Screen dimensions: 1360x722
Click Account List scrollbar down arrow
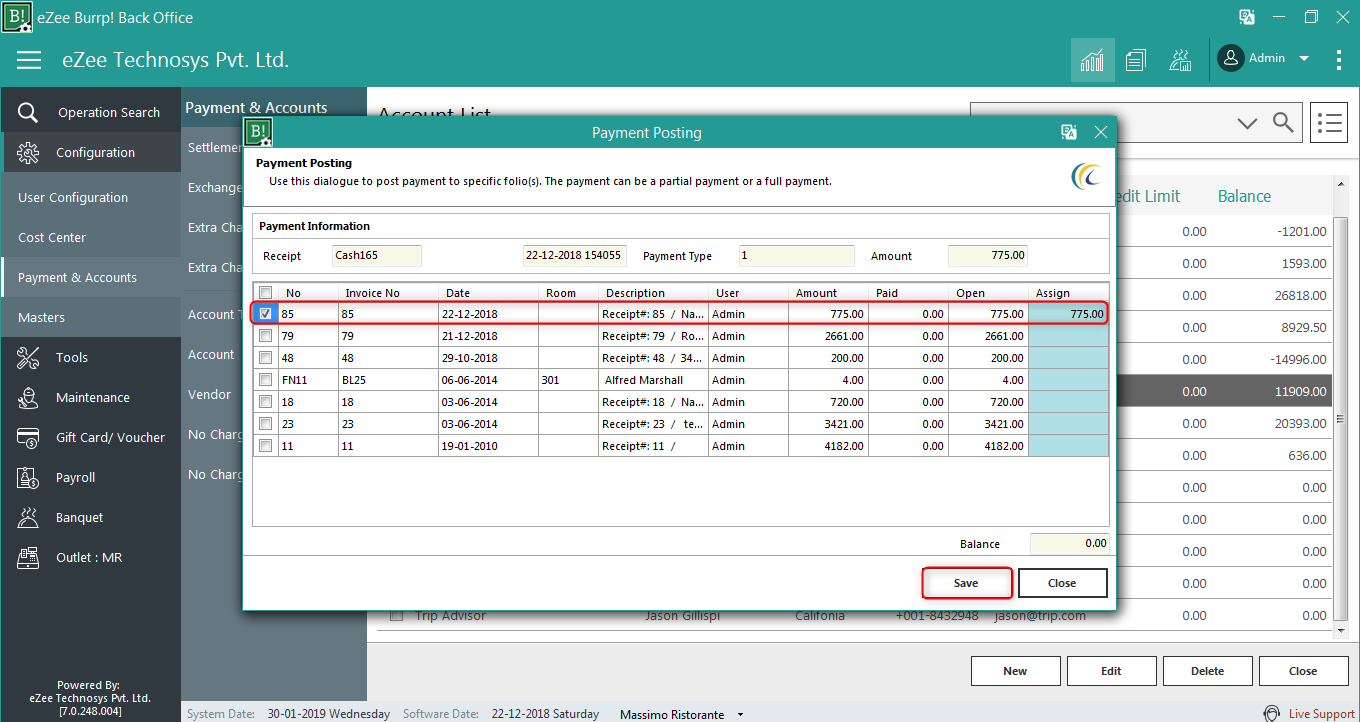click(1342, 631)
